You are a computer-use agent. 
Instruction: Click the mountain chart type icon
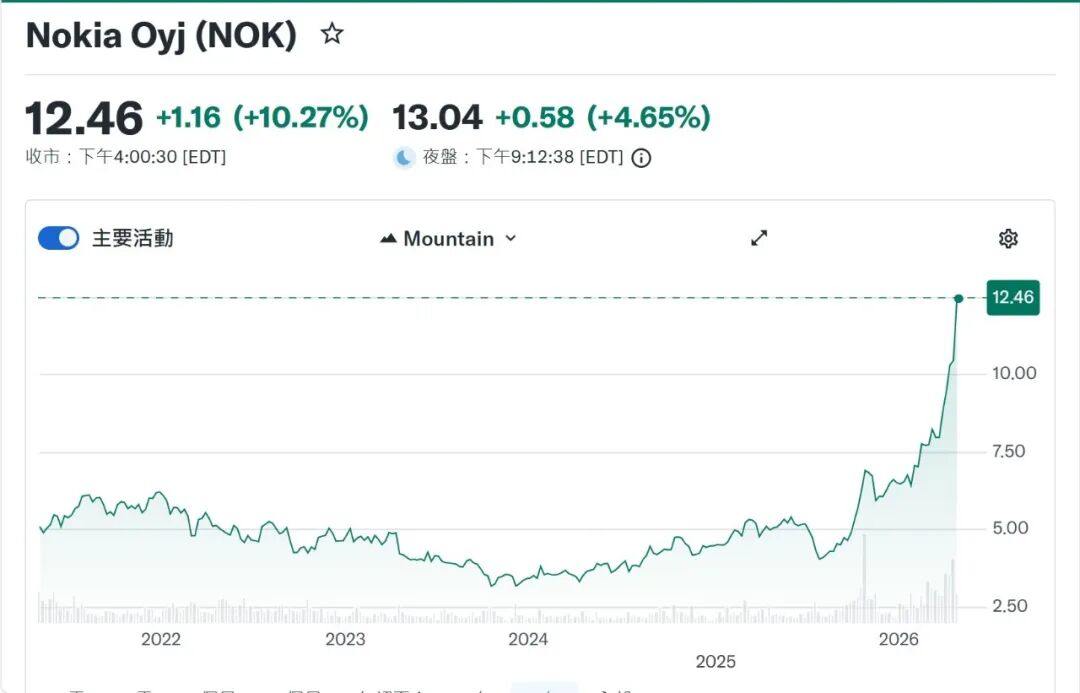[389, 239]
